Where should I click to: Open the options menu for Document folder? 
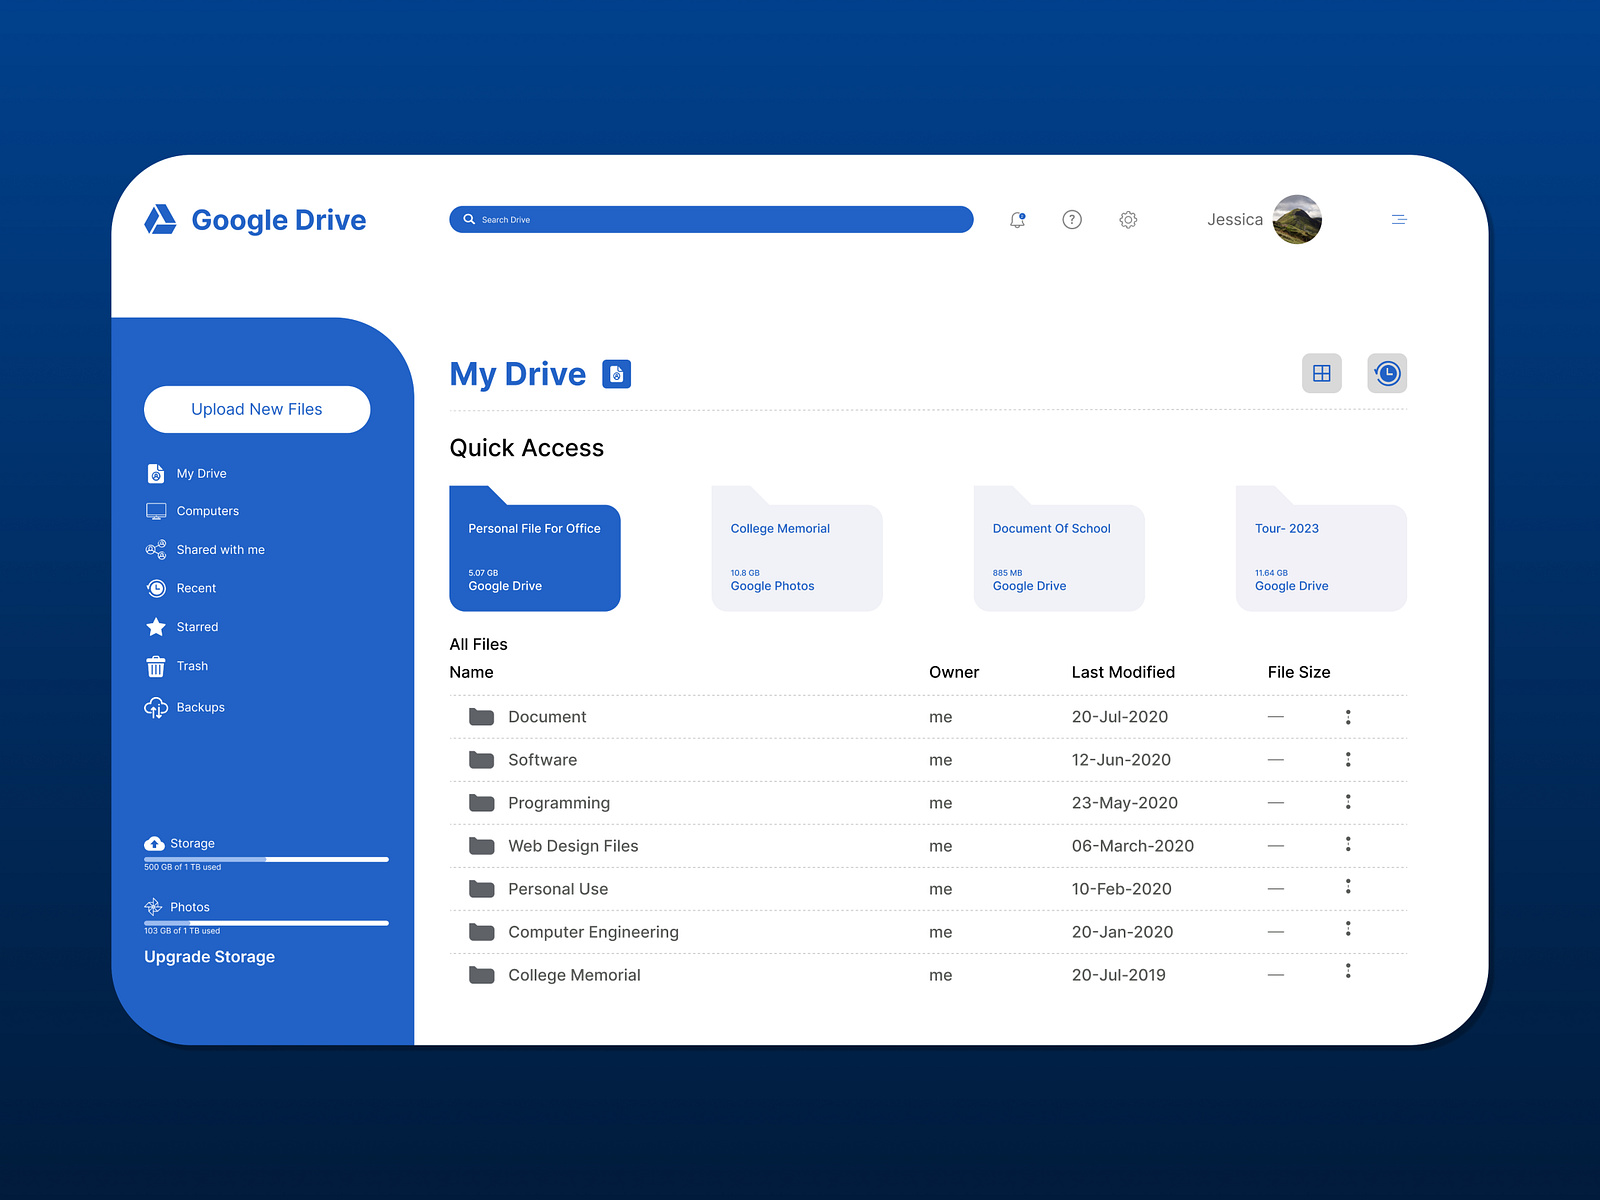tap(1348, 716)
